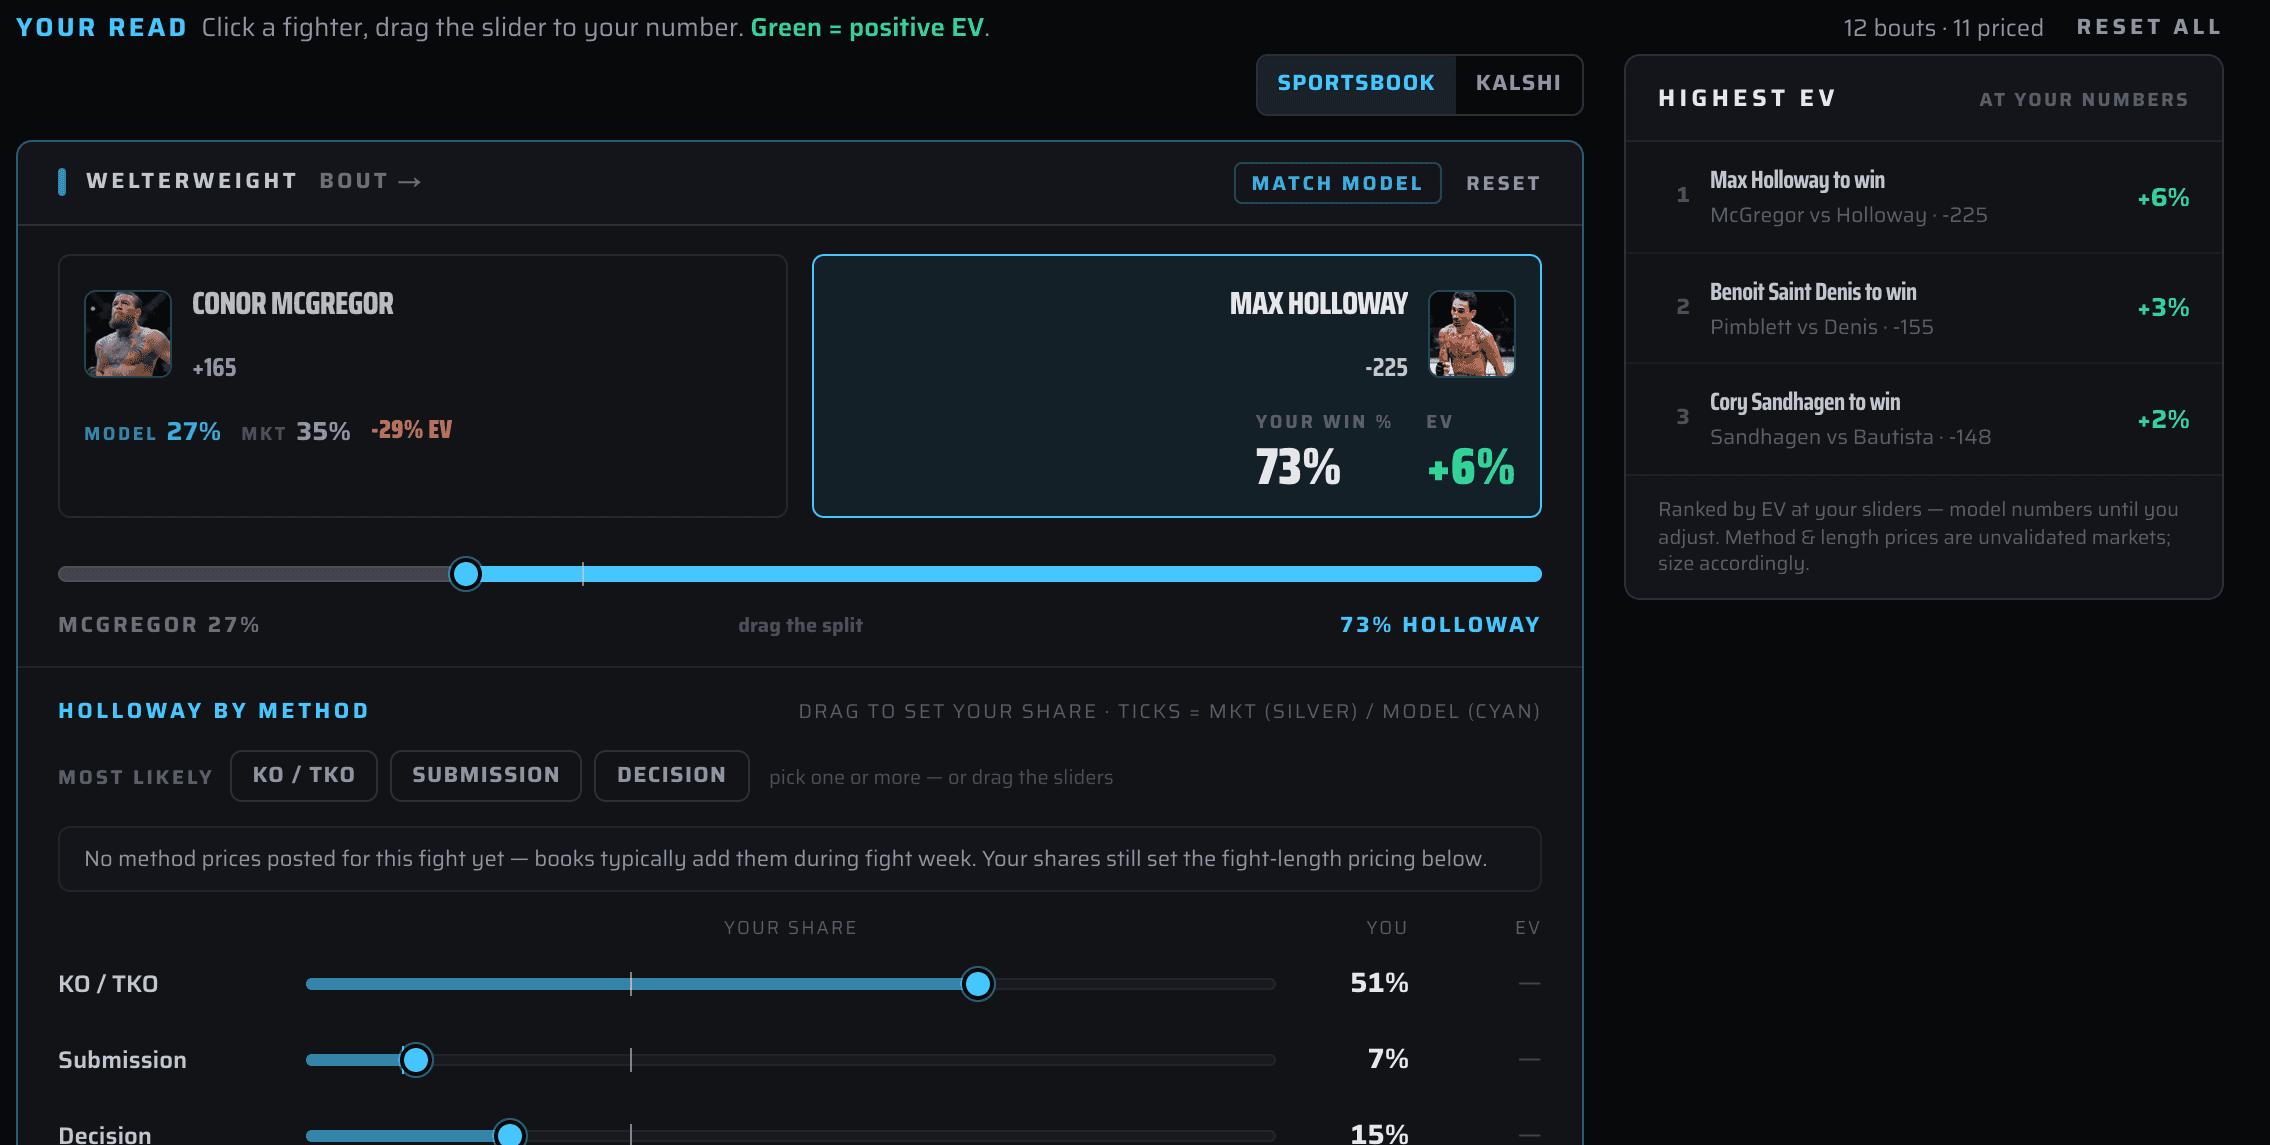This screenshot has width=2270, height=1145.
Task: Click the -29% EV McGregor text
Action: click(412, 430)
